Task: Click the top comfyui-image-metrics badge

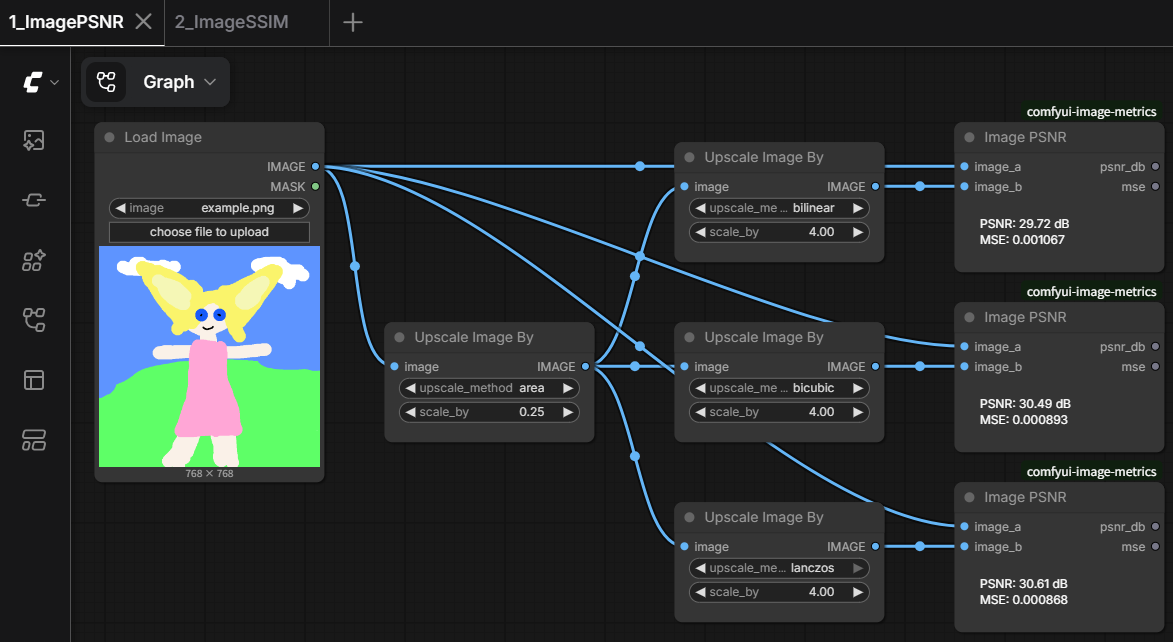Action: click(x=1091, y=111)
